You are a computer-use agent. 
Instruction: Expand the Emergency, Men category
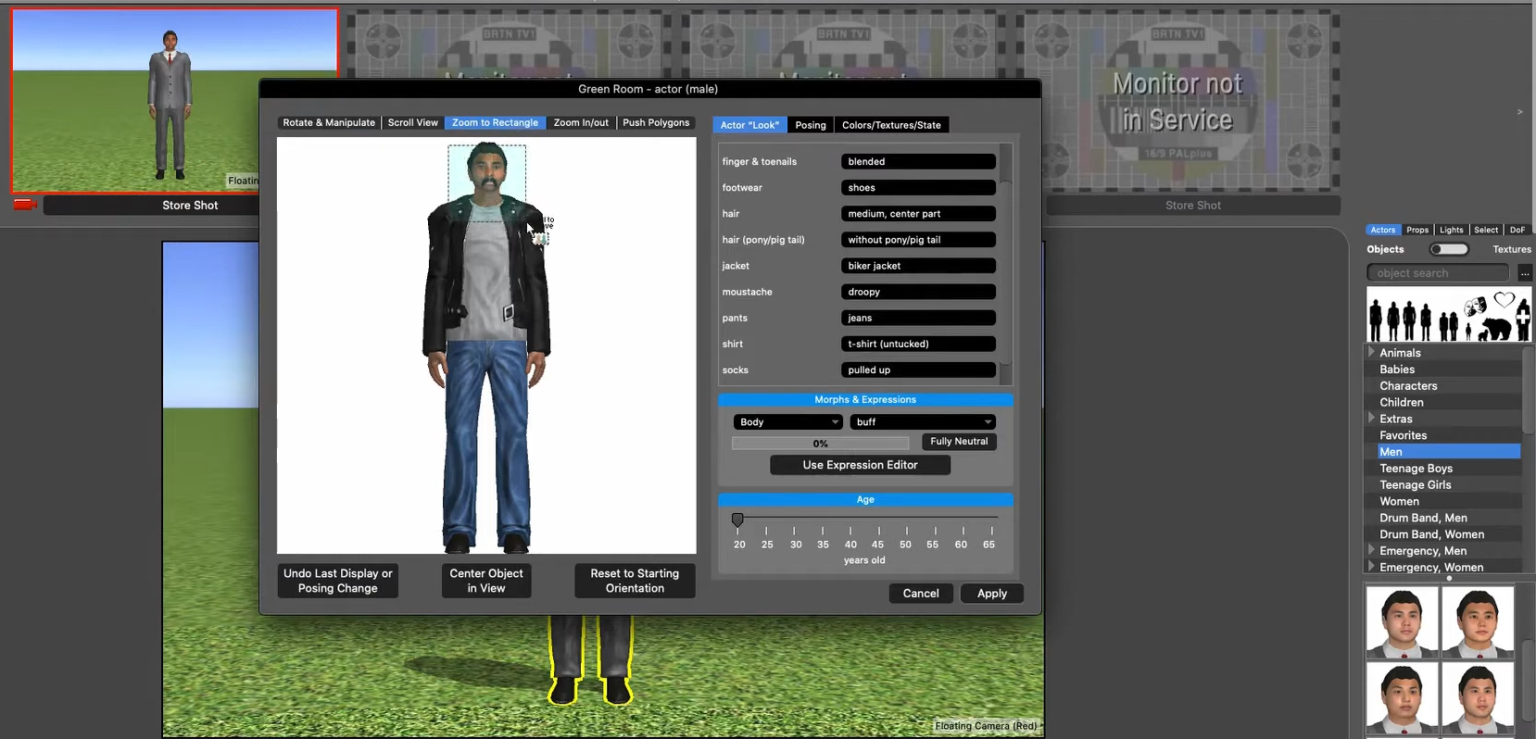coord(1372,550)
